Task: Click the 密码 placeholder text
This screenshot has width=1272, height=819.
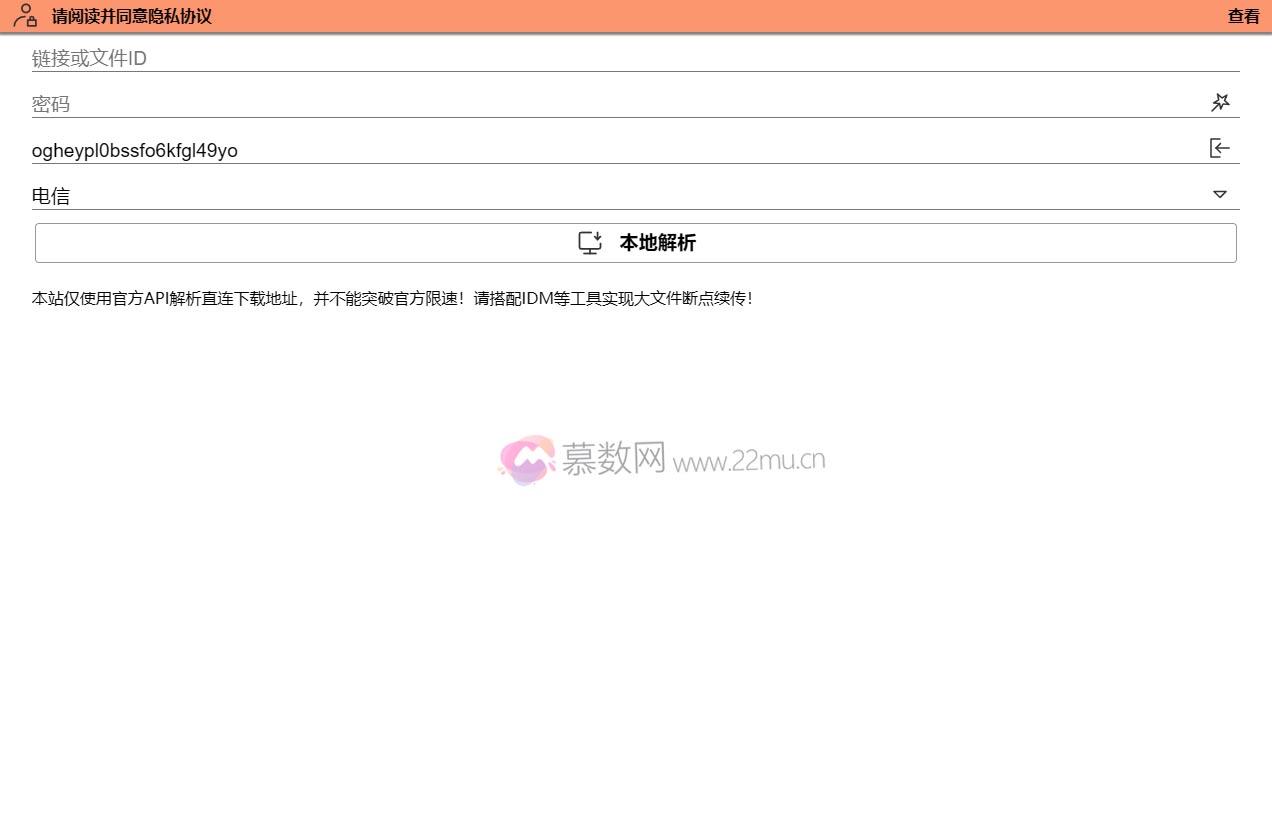Action: tap(51, 104)
